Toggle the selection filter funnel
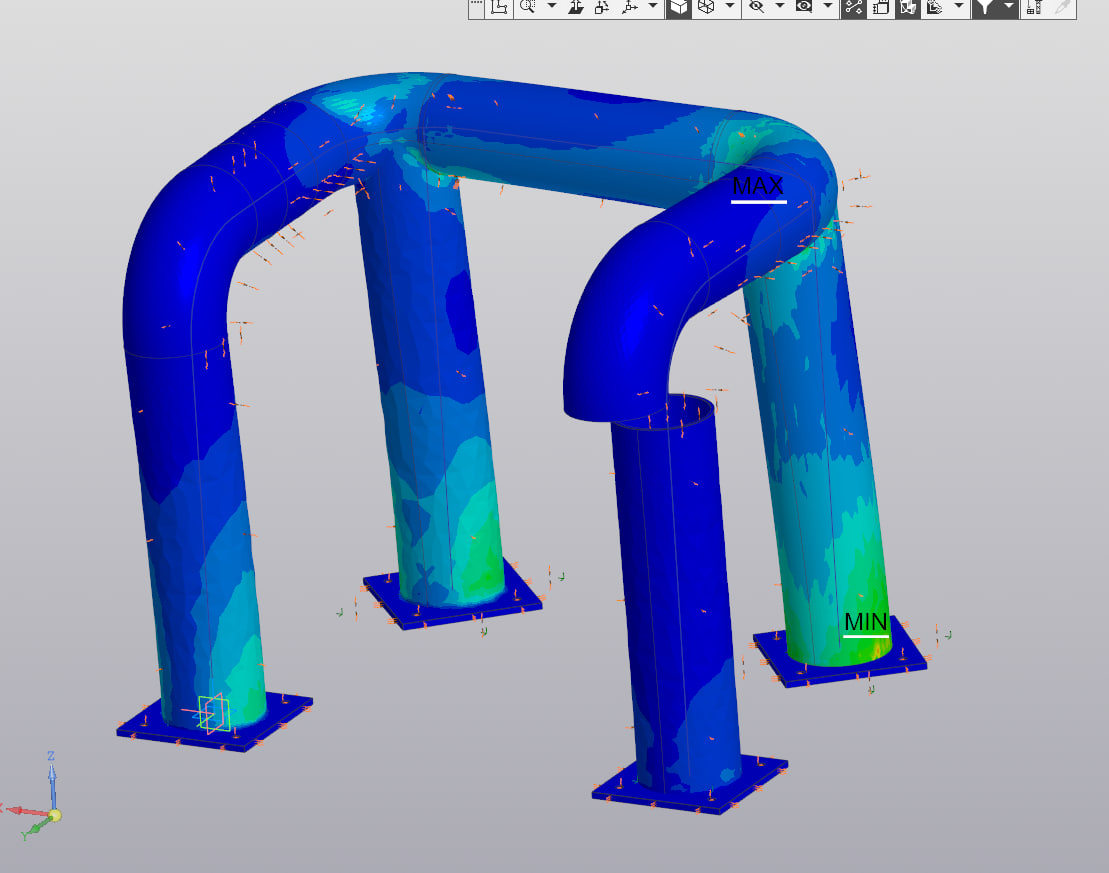Image resolution: width=1109 pixels, height=873 pixels. tap(985, 7)
